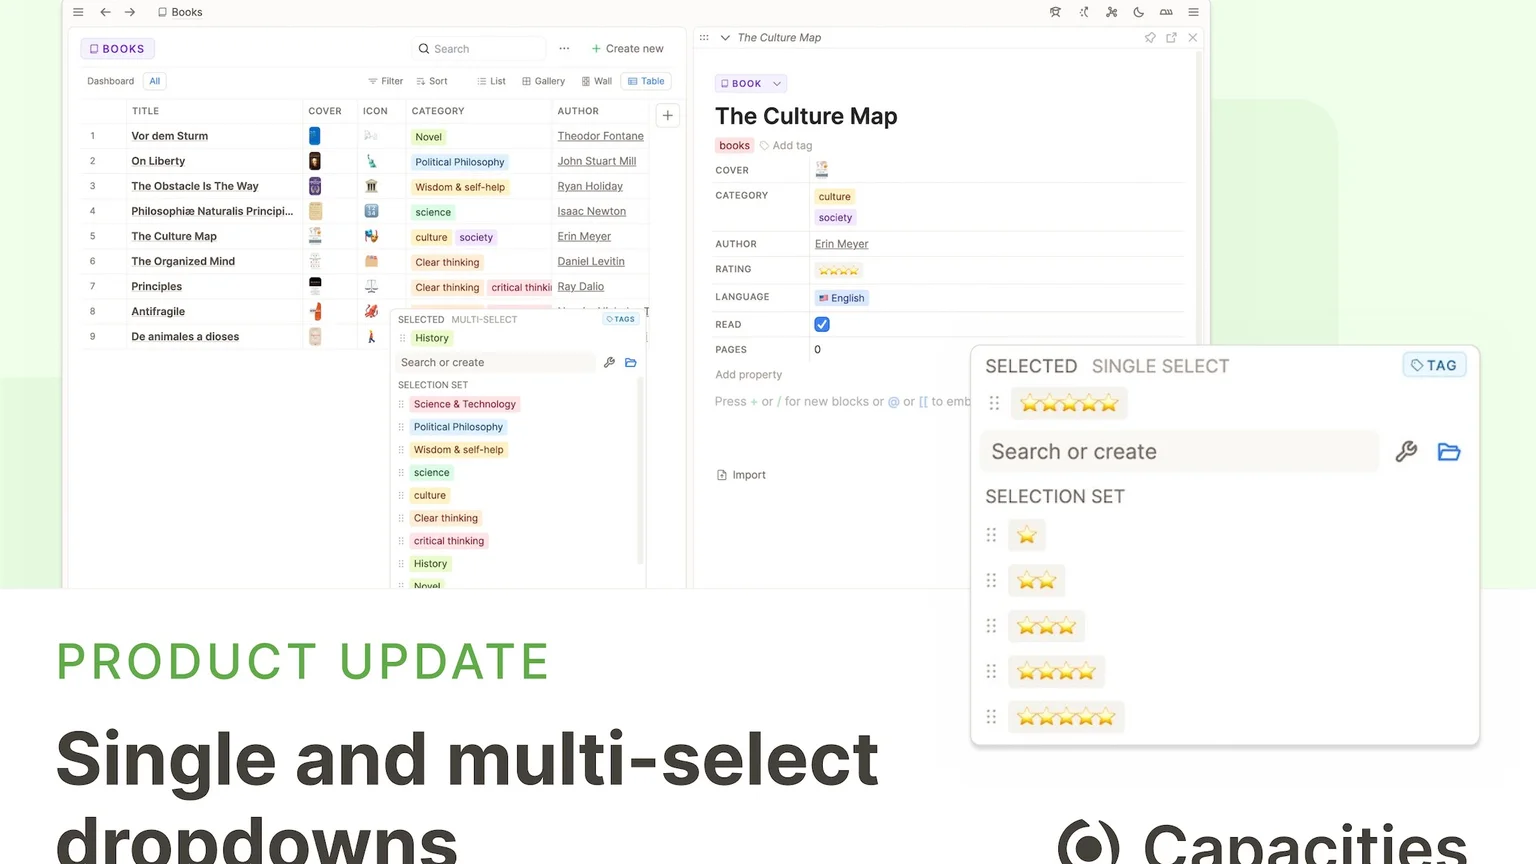
Task: Toggle the READ checkbox for The Culture Map
Action: coord(821,324)
